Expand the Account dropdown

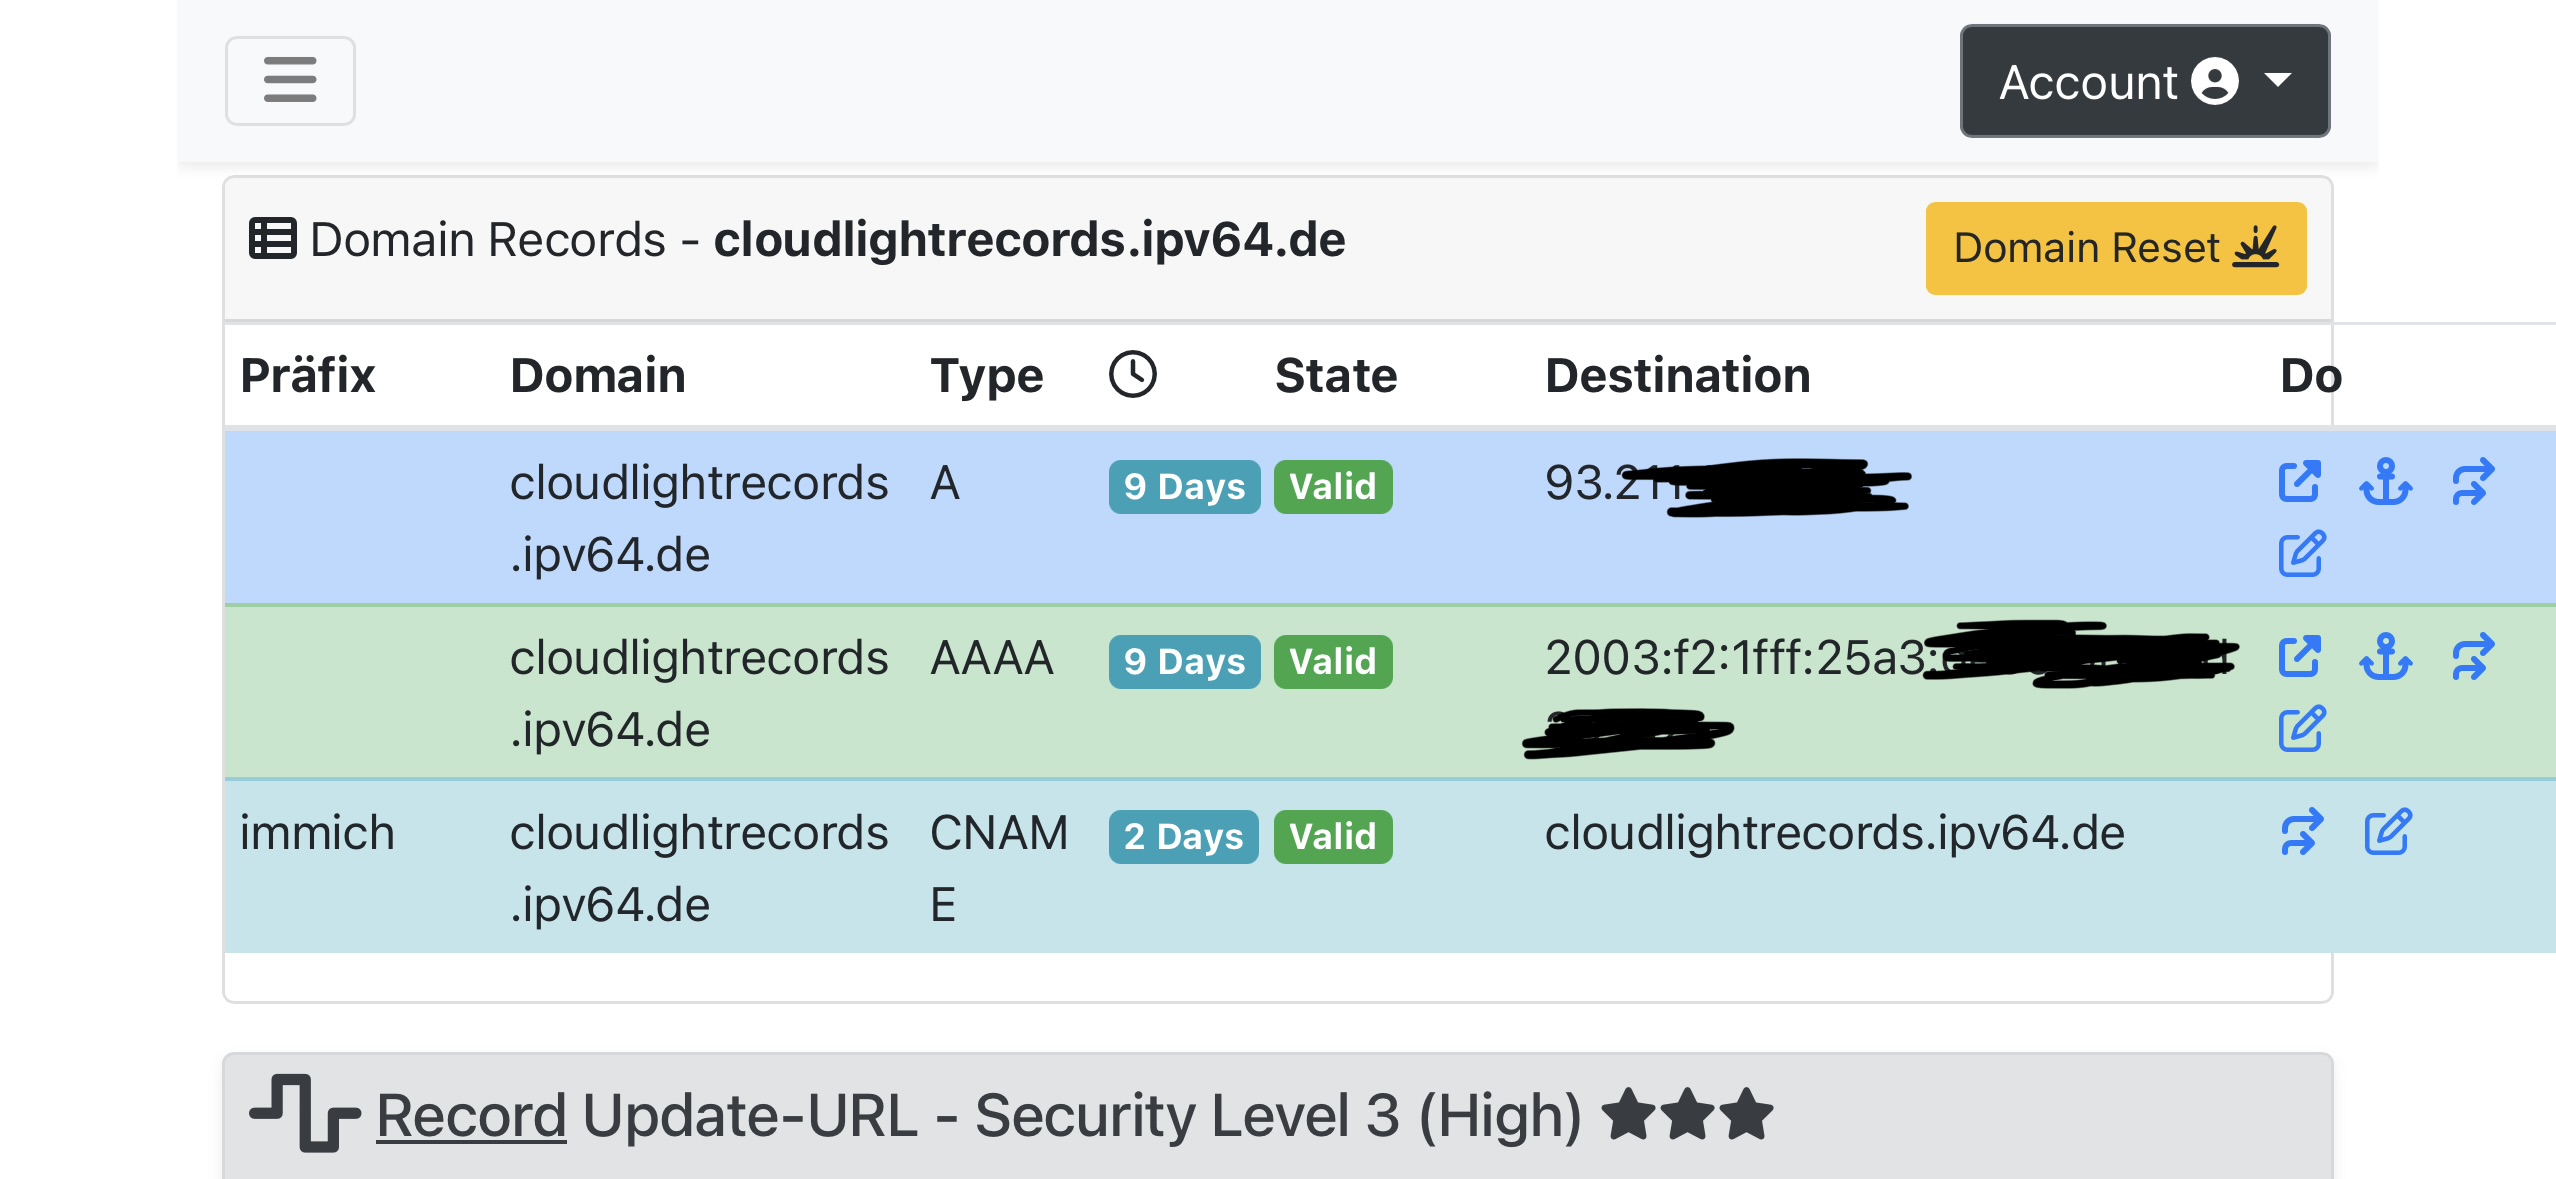[2144, 81]
